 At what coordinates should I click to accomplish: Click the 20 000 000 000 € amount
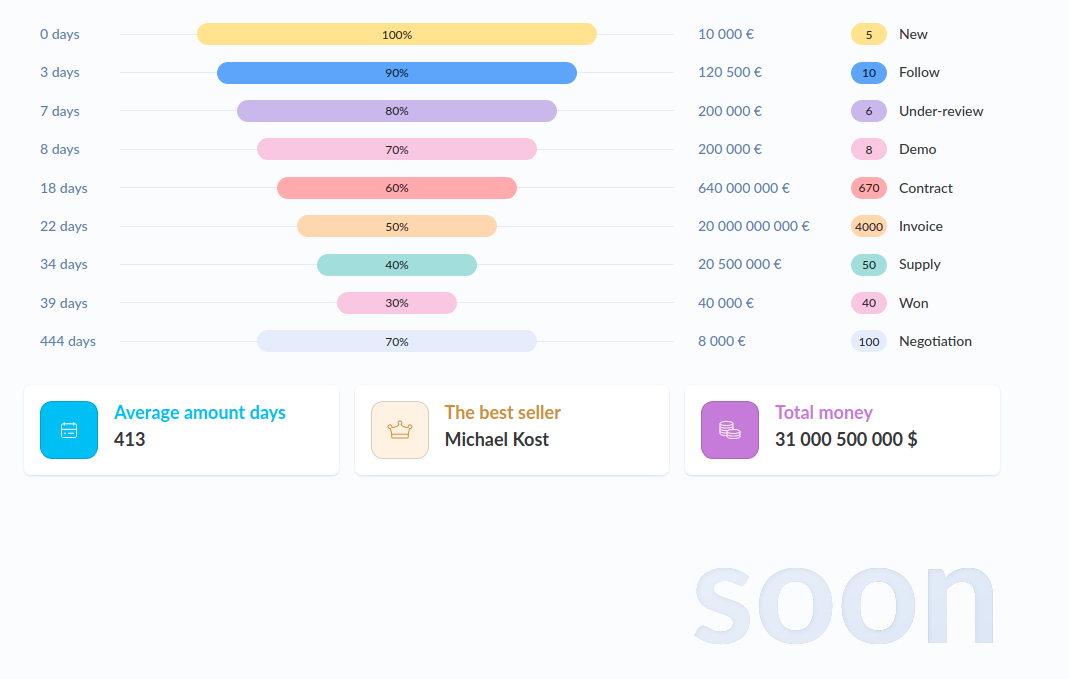point(754,226)
